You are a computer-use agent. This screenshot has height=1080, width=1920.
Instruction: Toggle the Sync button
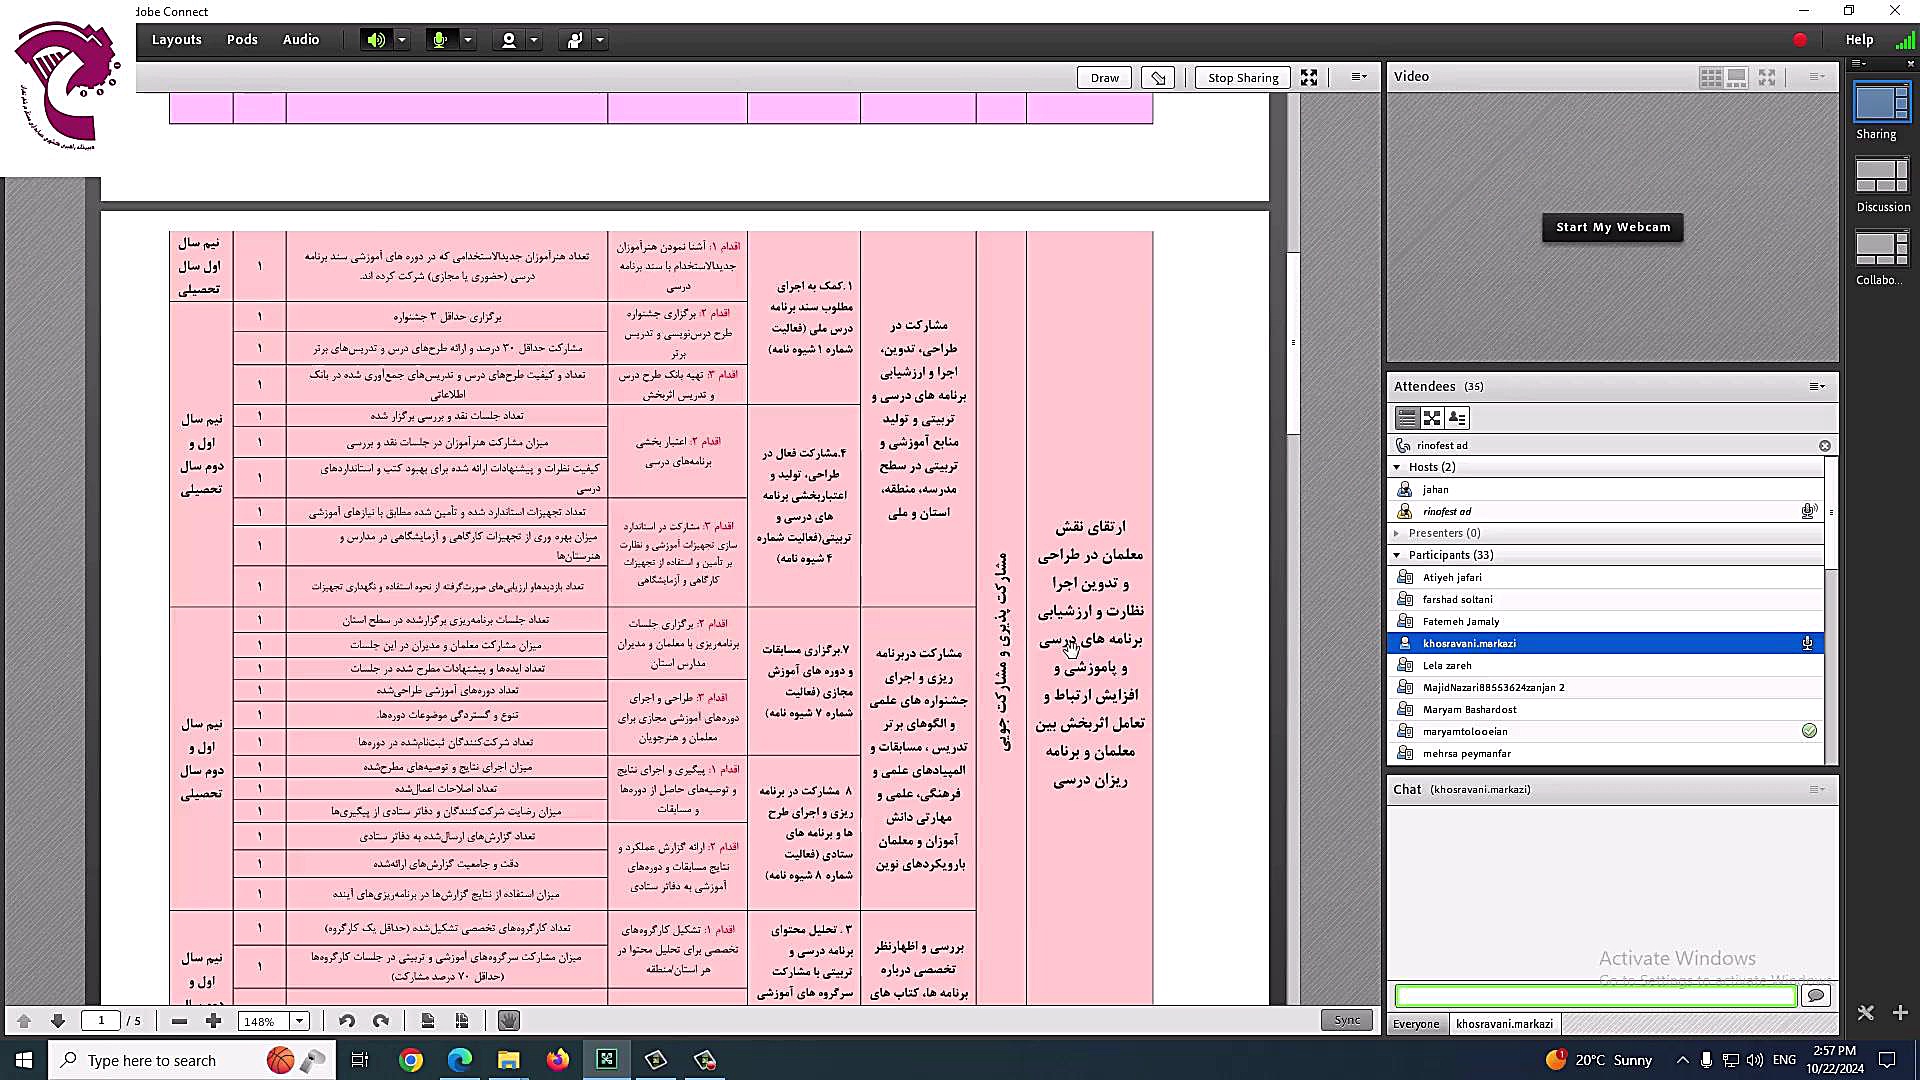[x=1346, y=1020]
